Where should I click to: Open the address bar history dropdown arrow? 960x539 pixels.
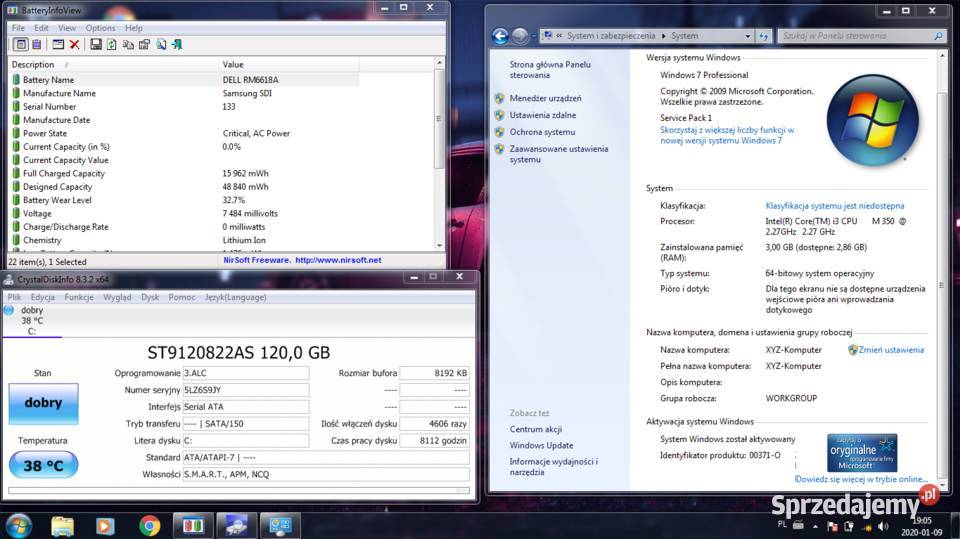click(x=748, y=36)
